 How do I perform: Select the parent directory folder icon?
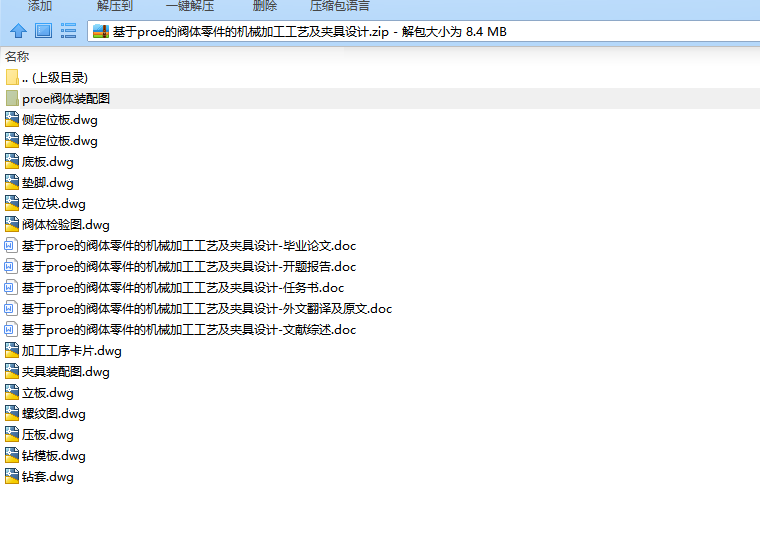coord(12,78)
